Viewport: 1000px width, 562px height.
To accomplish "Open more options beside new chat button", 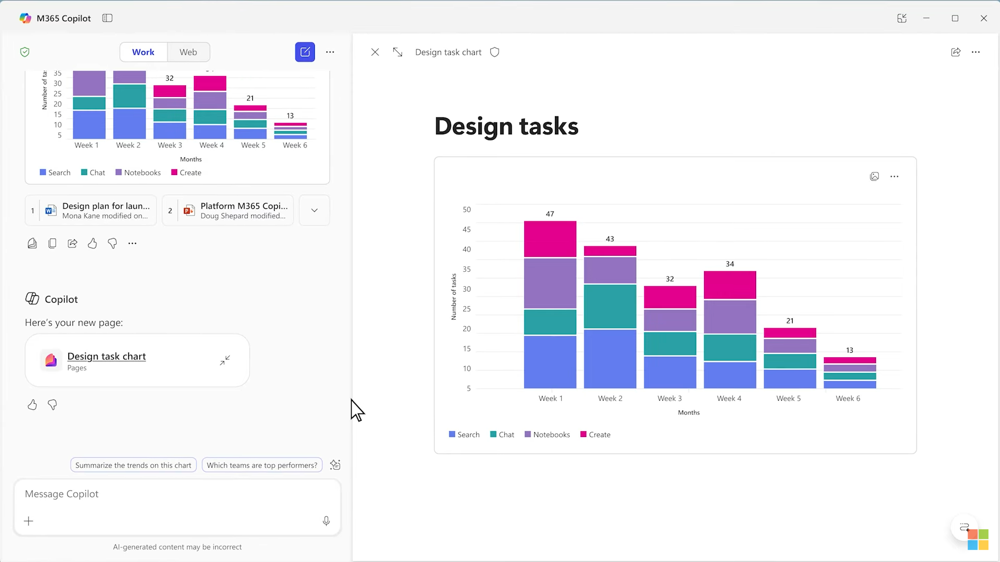I will (x=330, y=52).
